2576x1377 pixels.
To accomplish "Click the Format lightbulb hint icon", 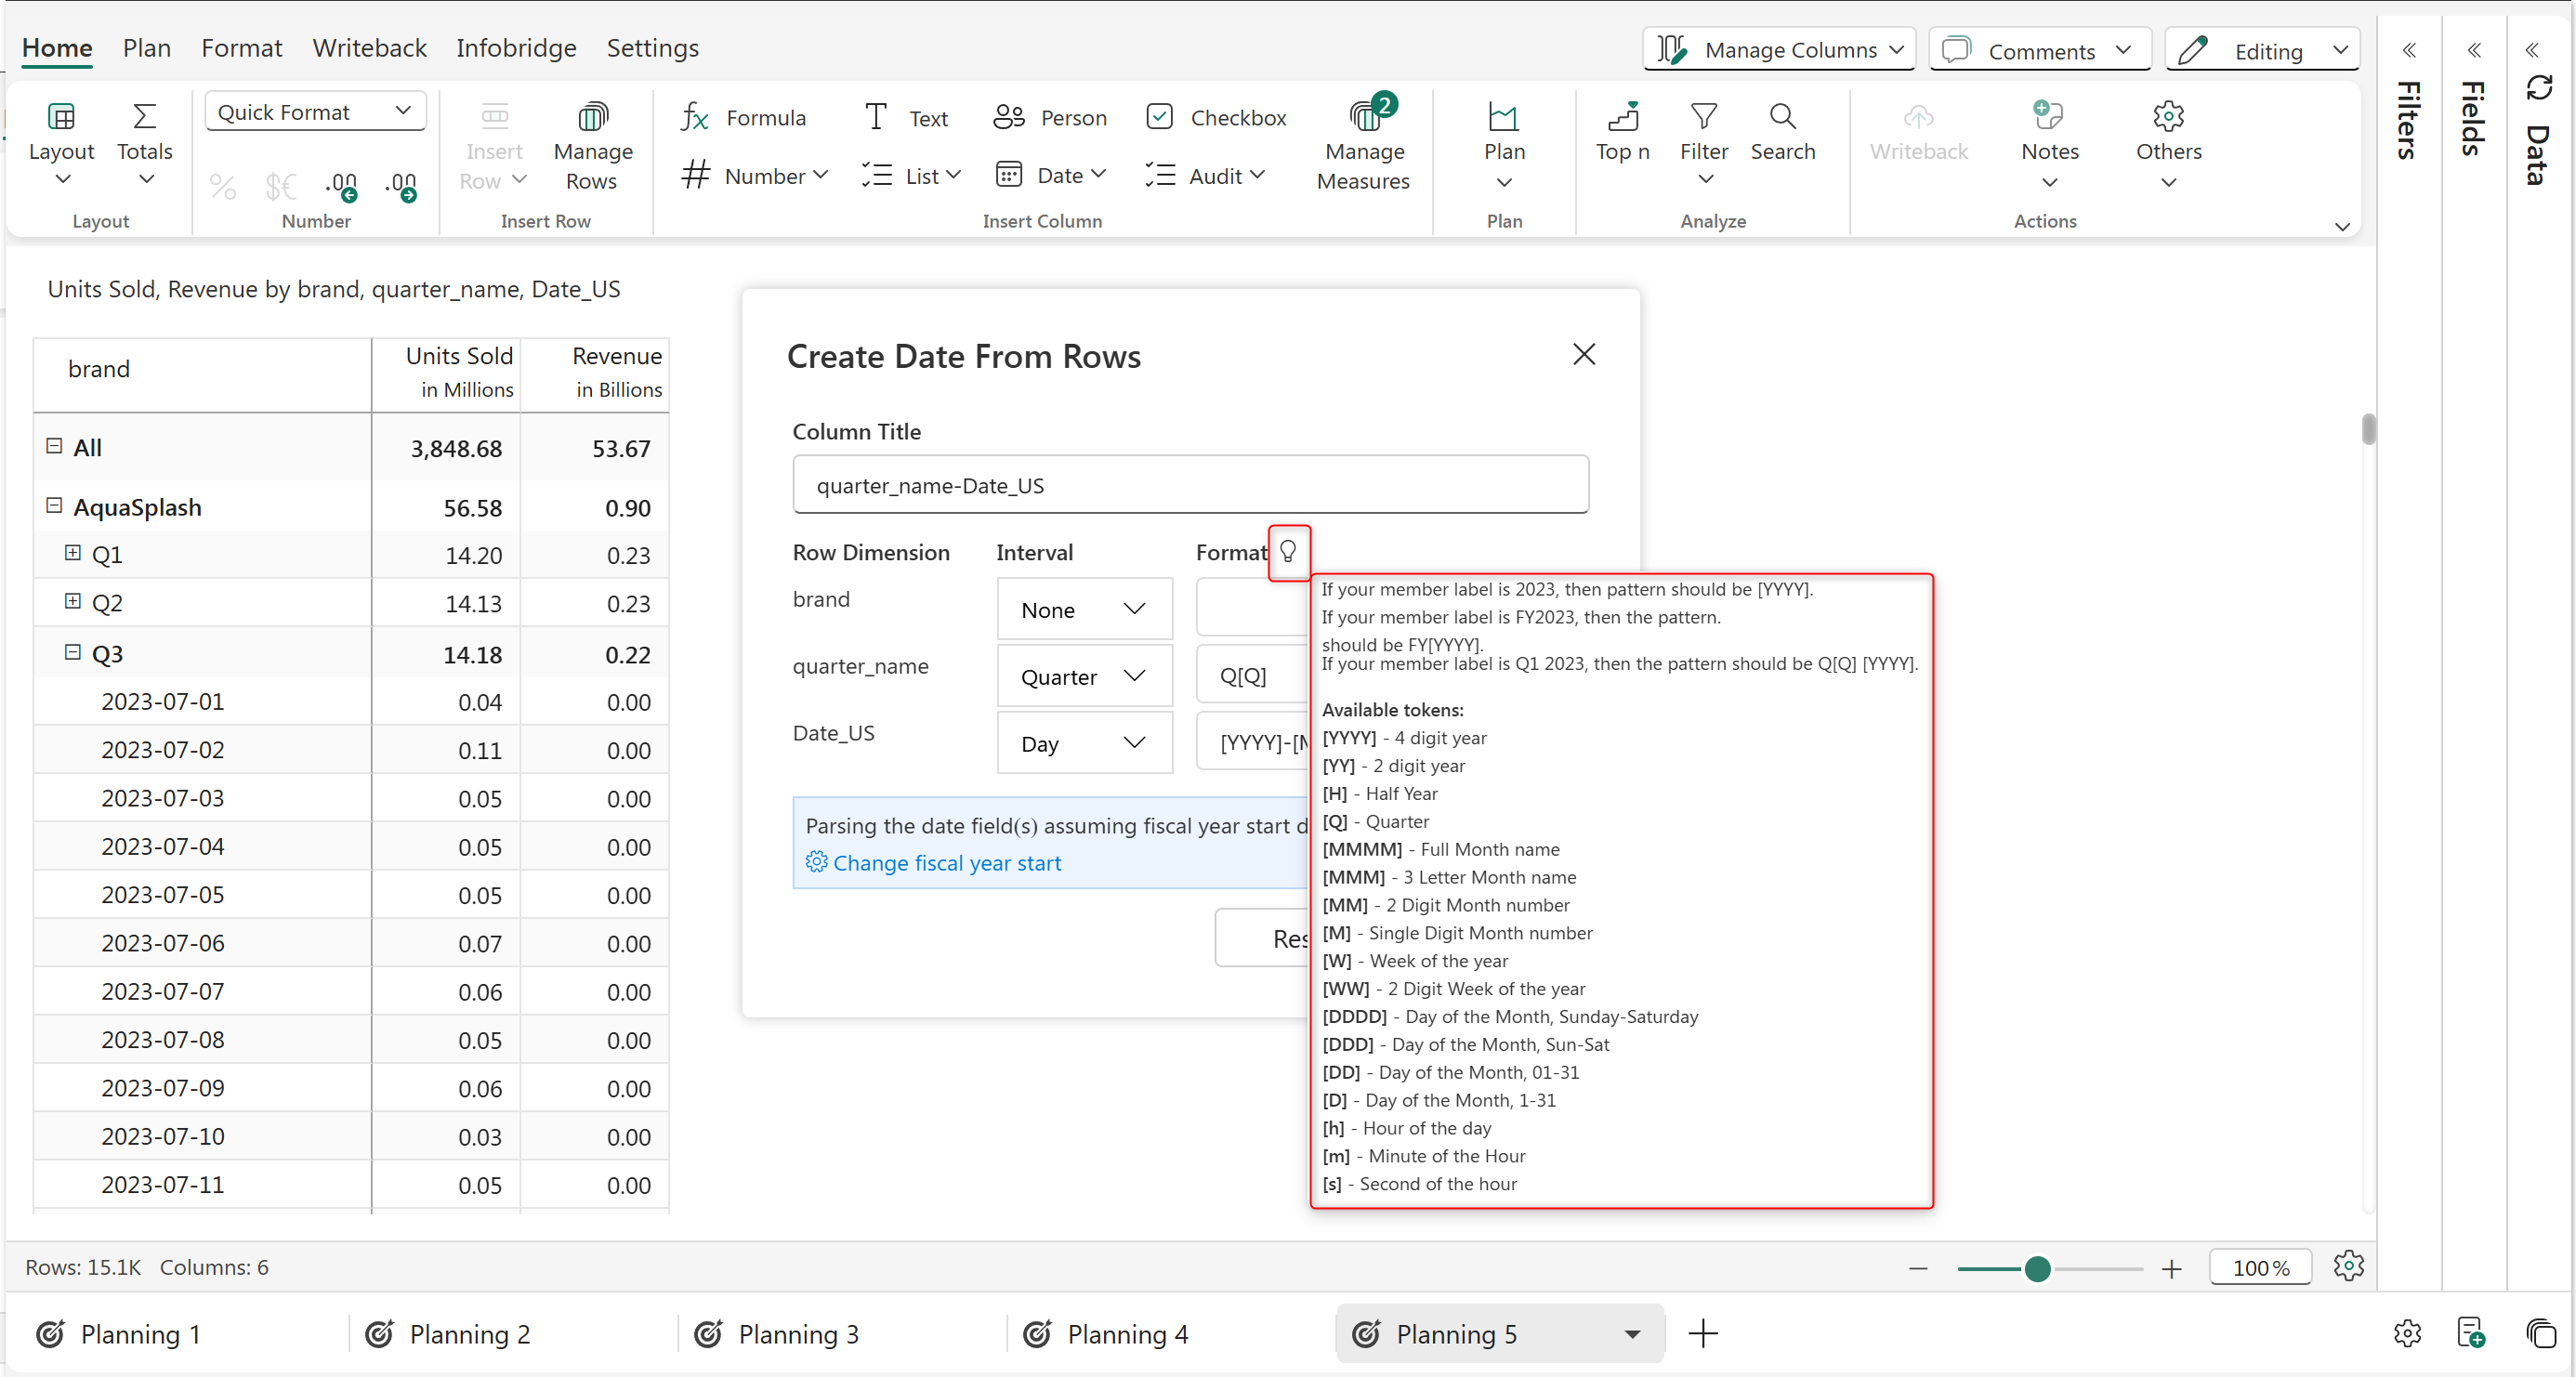I will coord(1288,551).
